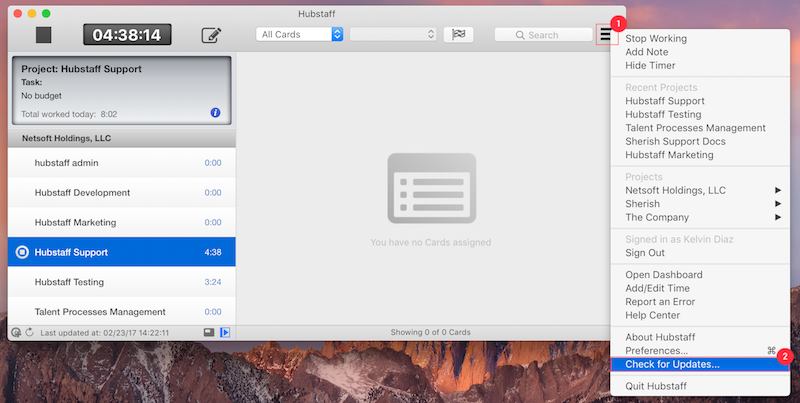This screenshot has height=403, width=800.
Task: Click the flag icon button in toolbar
Action: point(459,34)
